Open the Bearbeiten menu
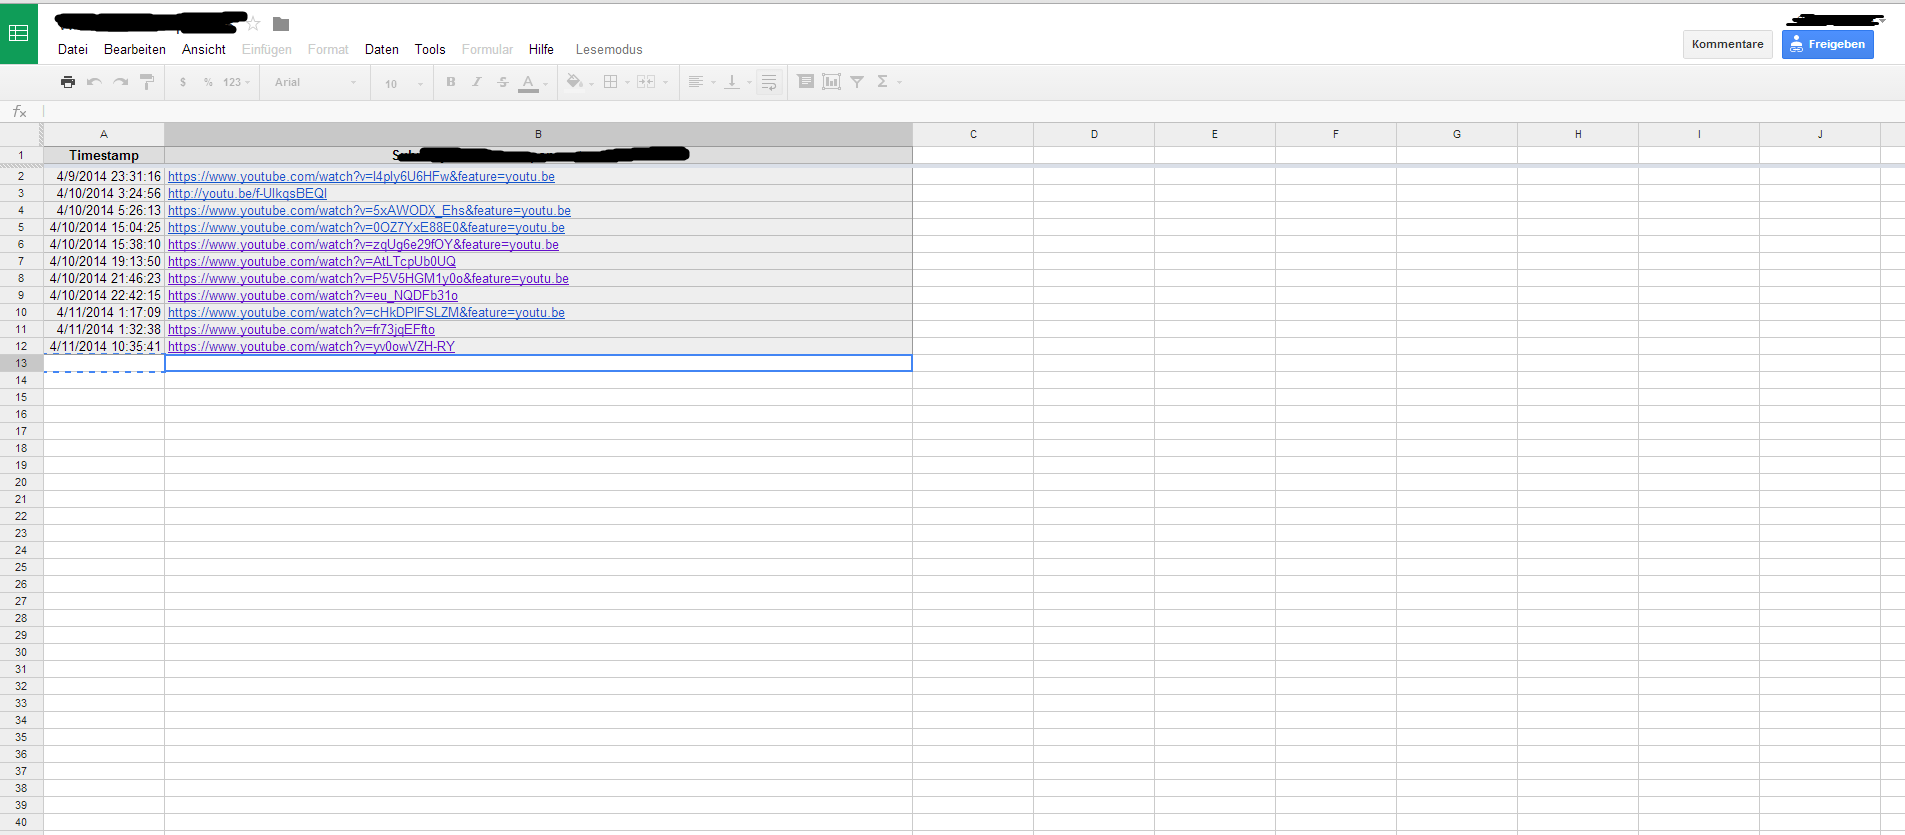The height and width of the screenshot is (835, 1905). 135,49
